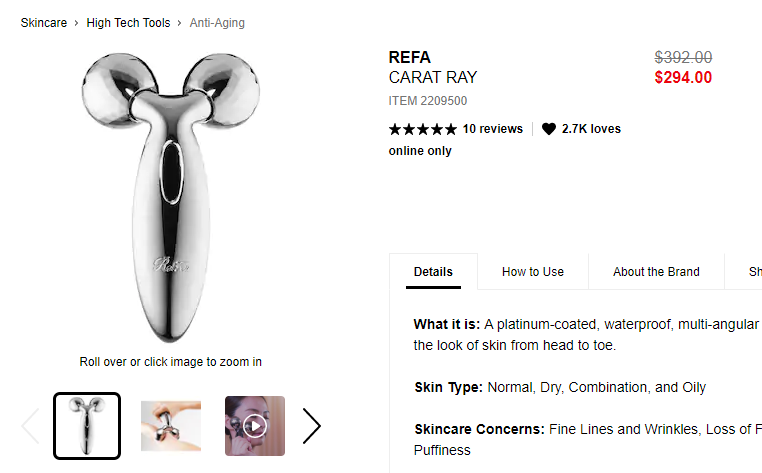Select the hand holding roller thumbnail
This screenshot has width=762, height=473.
click(x=171, y=426)
